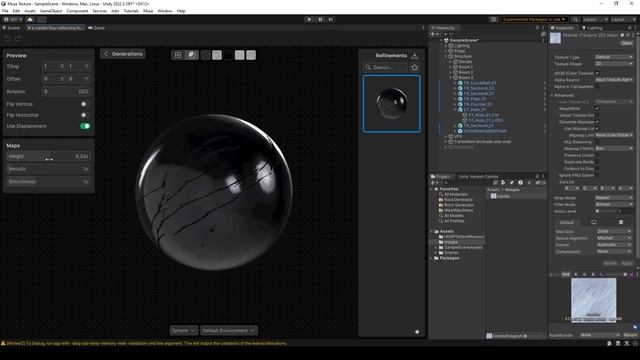Adjust the Height map slider

coord(48,156)
